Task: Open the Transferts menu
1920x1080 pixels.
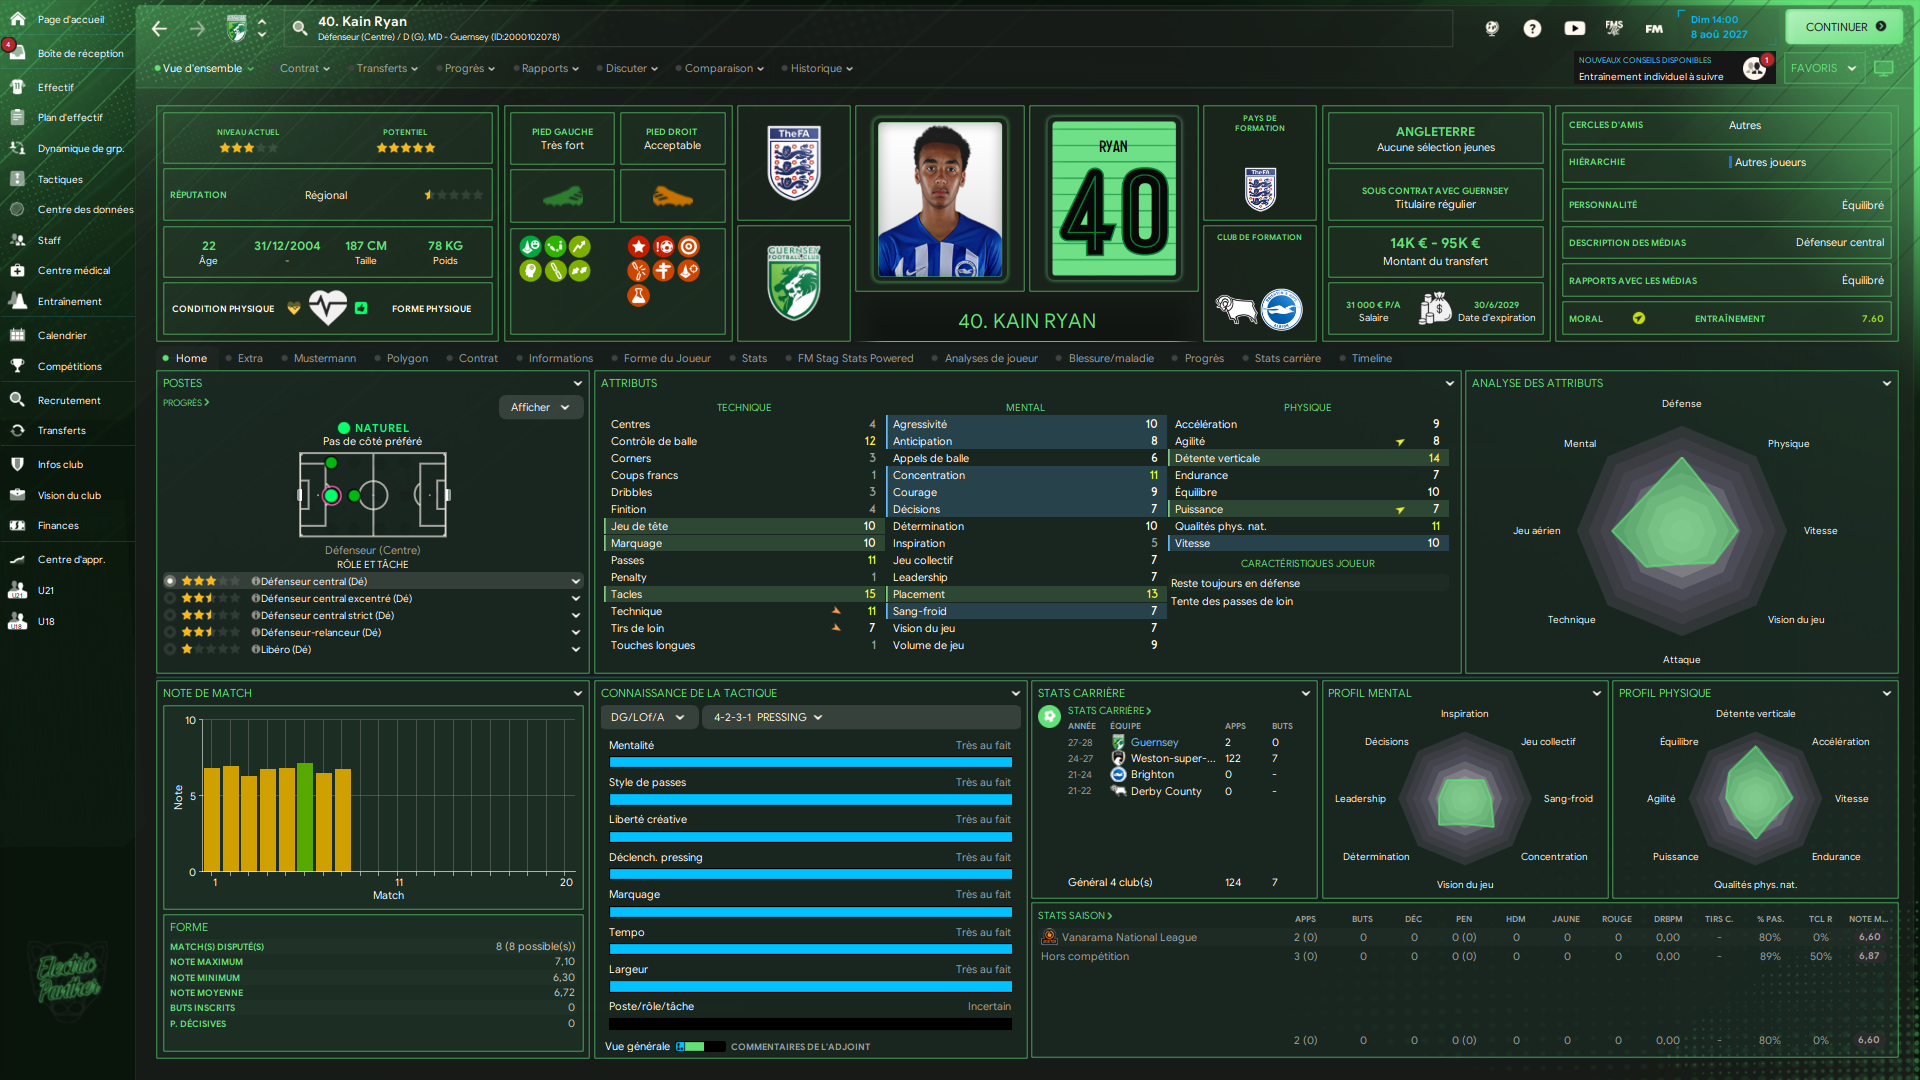Action: pos(386,68)
